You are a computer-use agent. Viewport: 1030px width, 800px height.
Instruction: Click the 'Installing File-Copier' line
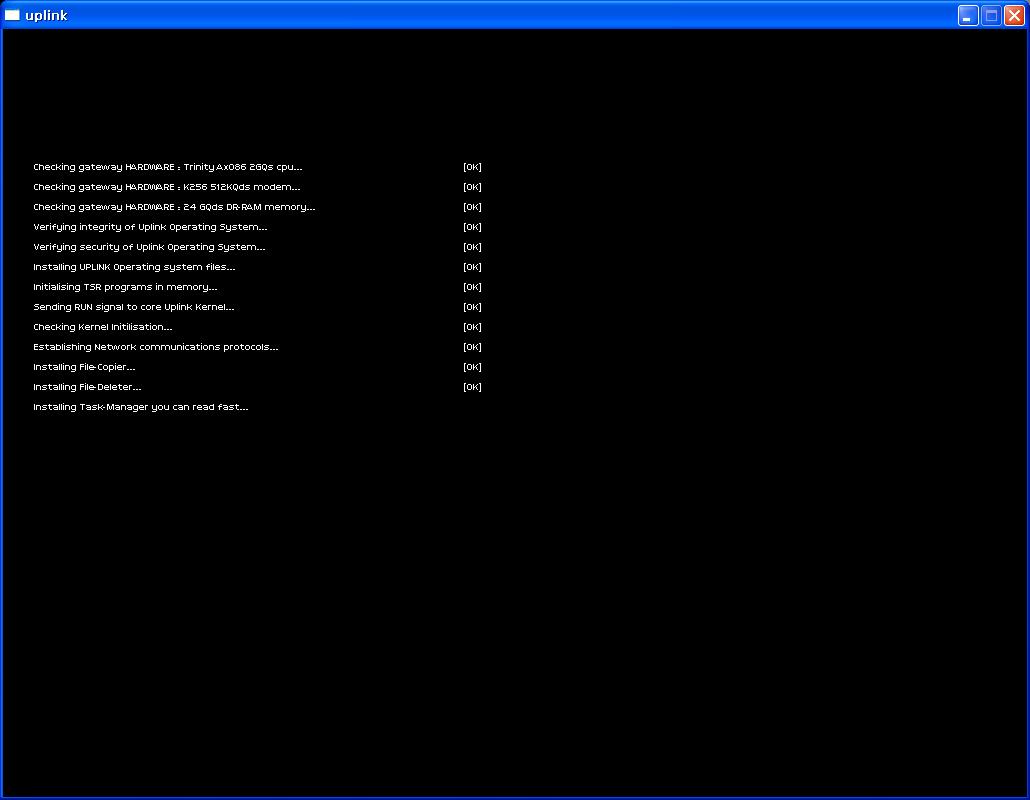tap(84, 367)
